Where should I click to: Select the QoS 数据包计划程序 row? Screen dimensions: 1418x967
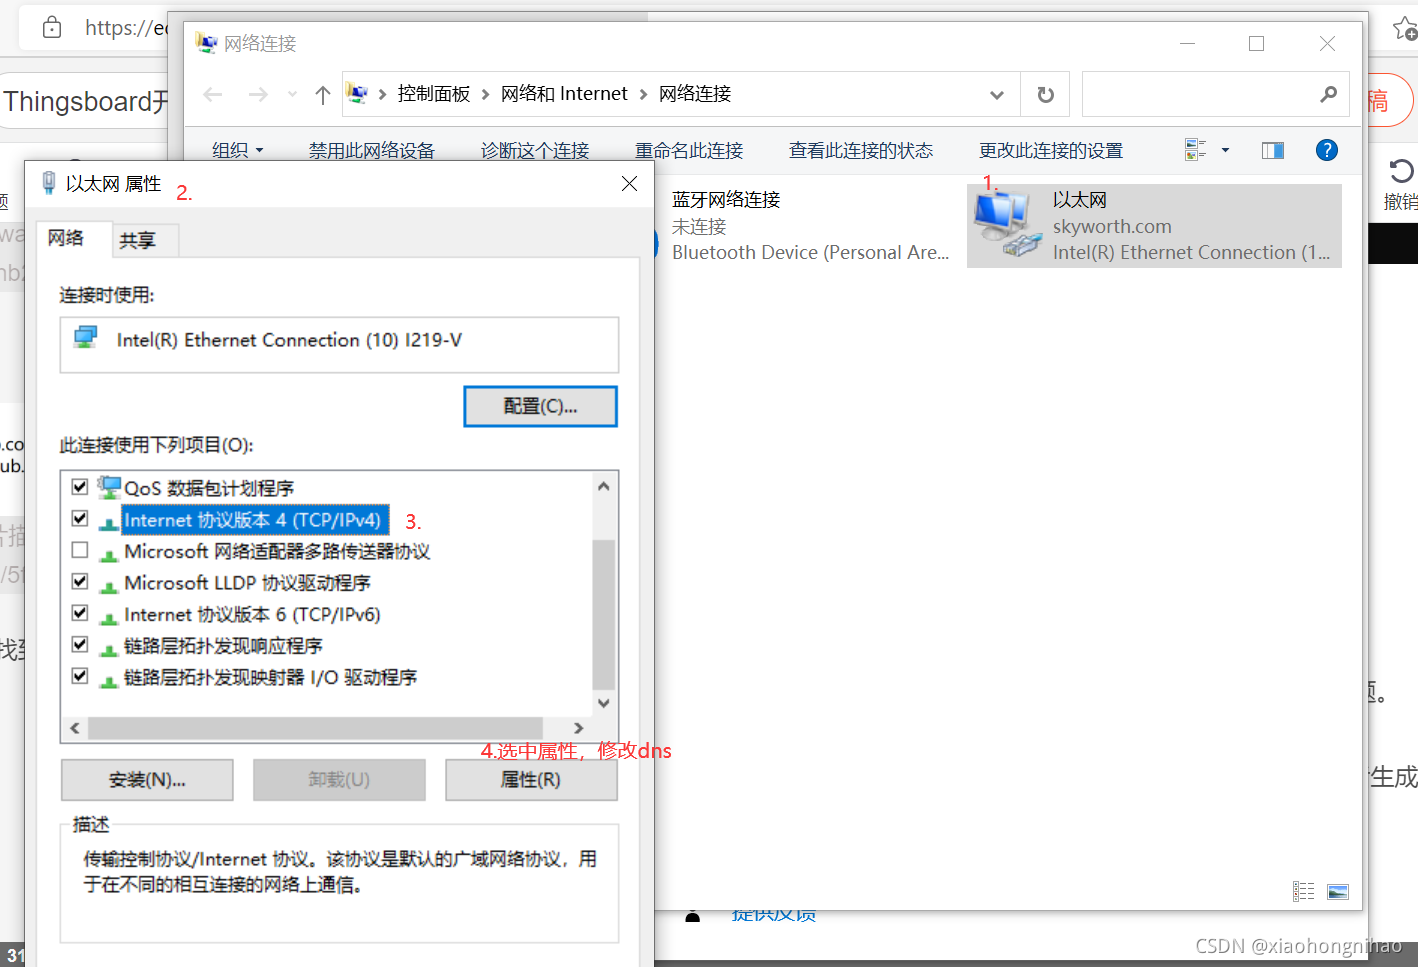[x=208, y=488]
